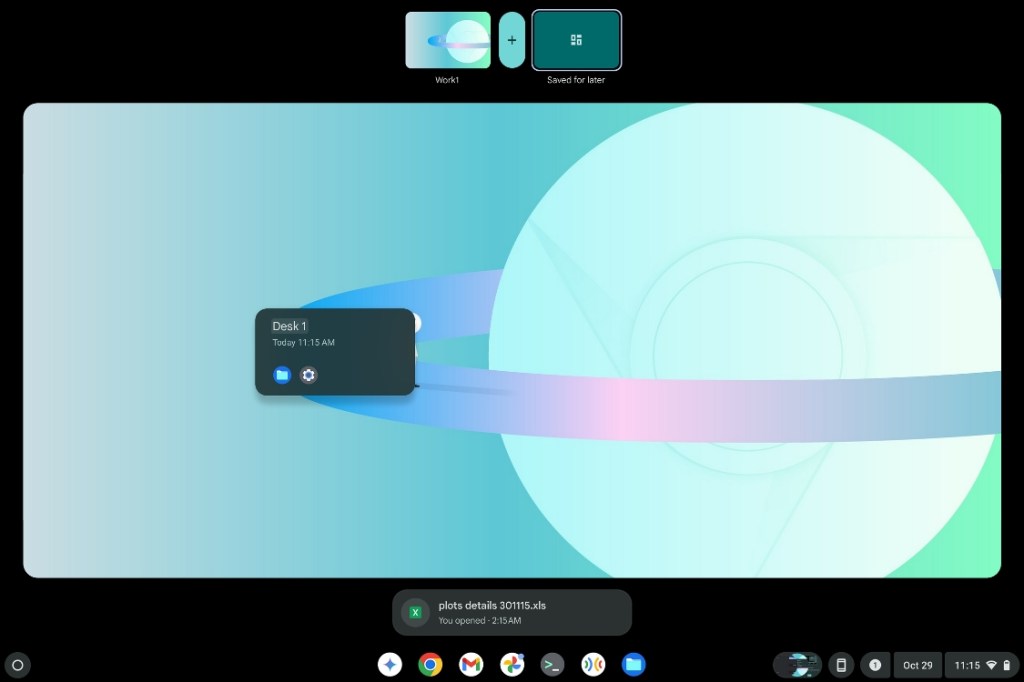Image resolution: width=1024 pixels, height=682 pixels.
Task: Open quick settings from the 11:15 clock
Action: [982, 665]
